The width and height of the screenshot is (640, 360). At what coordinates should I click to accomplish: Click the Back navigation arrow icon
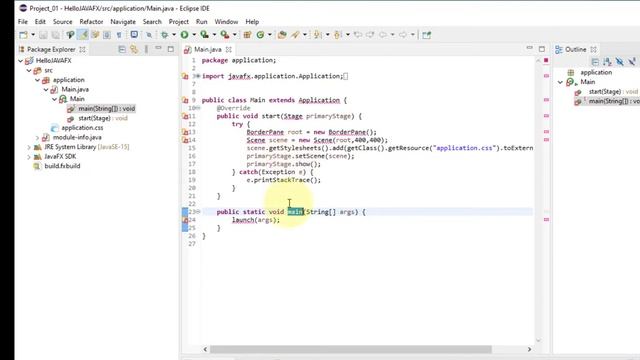(382, 35)
